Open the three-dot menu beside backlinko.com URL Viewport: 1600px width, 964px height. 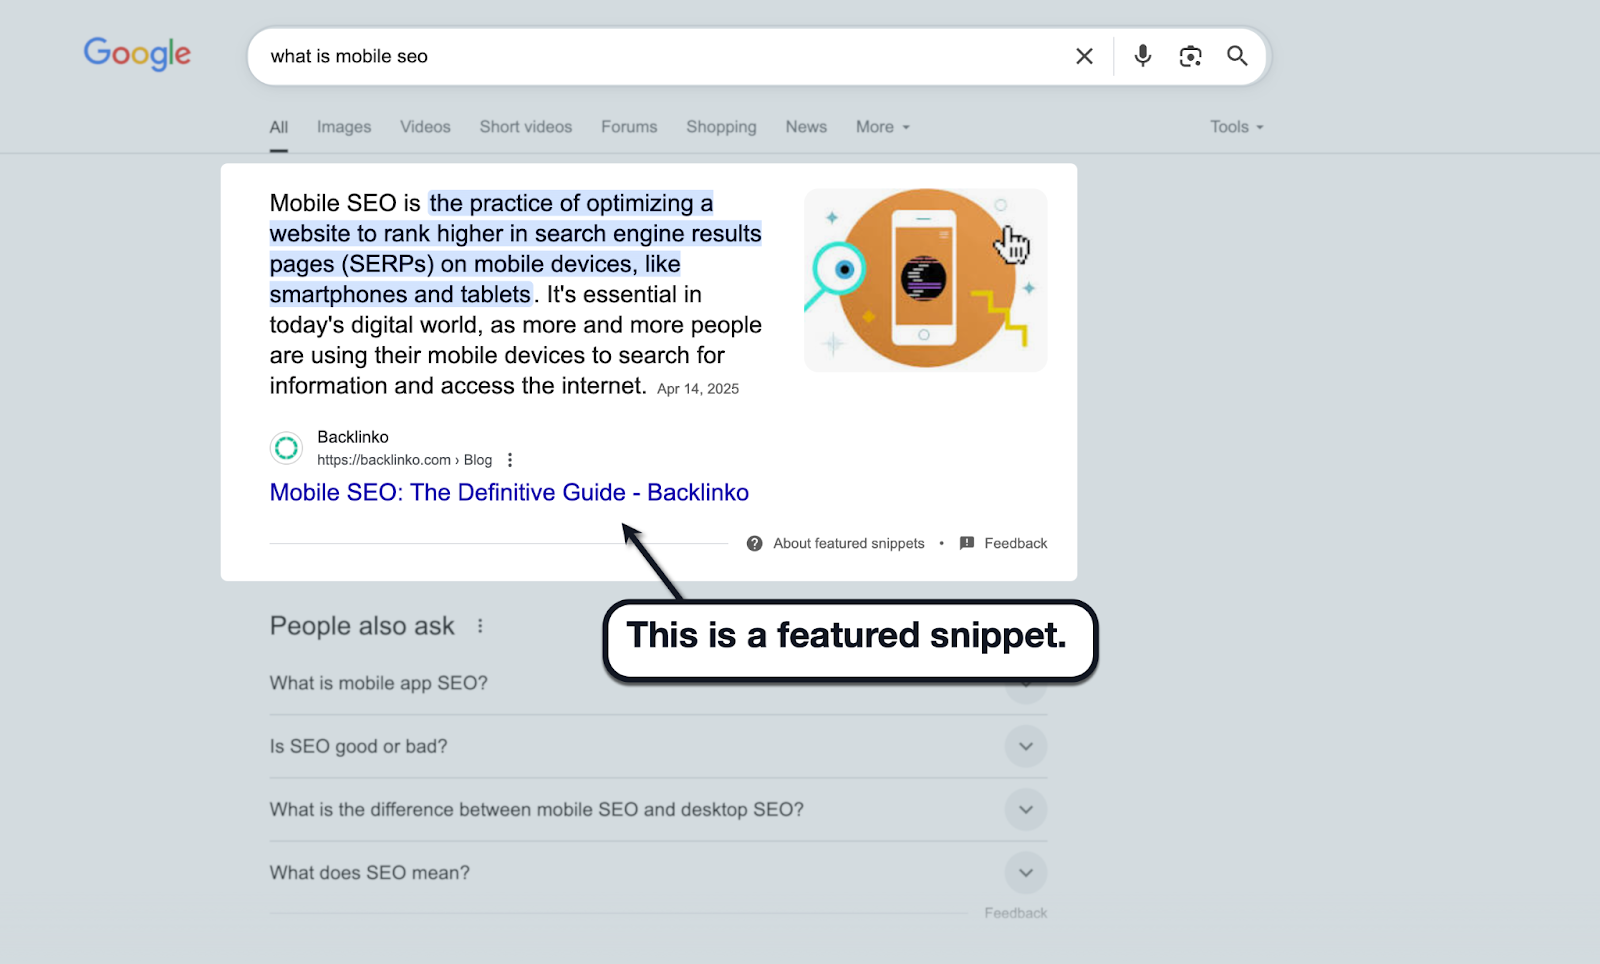click(x=510, y=460)
